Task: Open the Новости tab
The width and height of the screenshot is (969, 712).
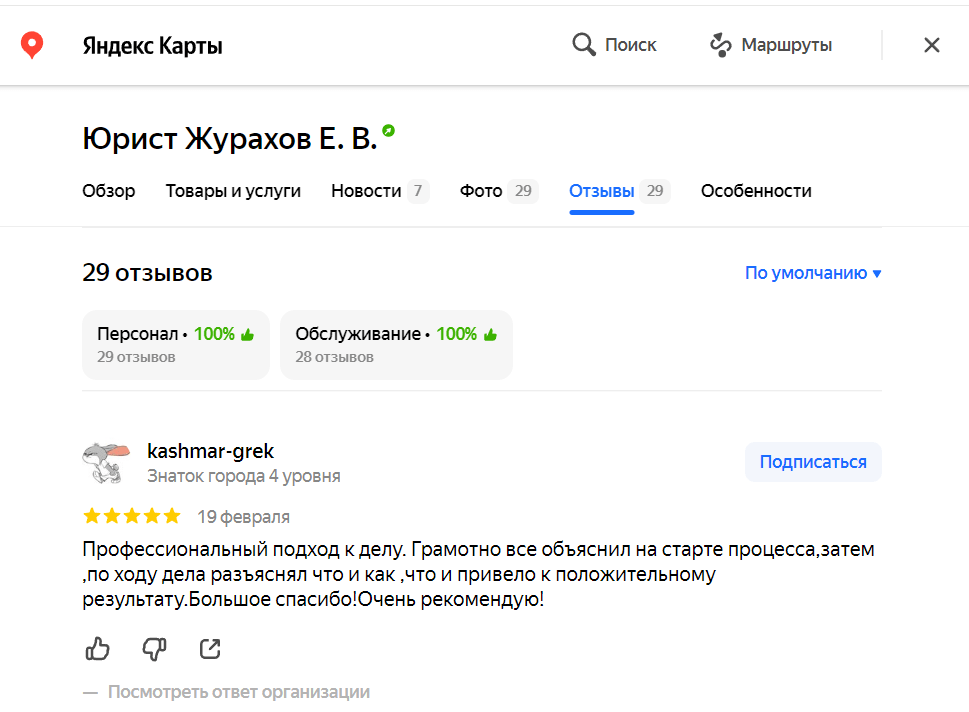Action: click(x=379, y=191)
